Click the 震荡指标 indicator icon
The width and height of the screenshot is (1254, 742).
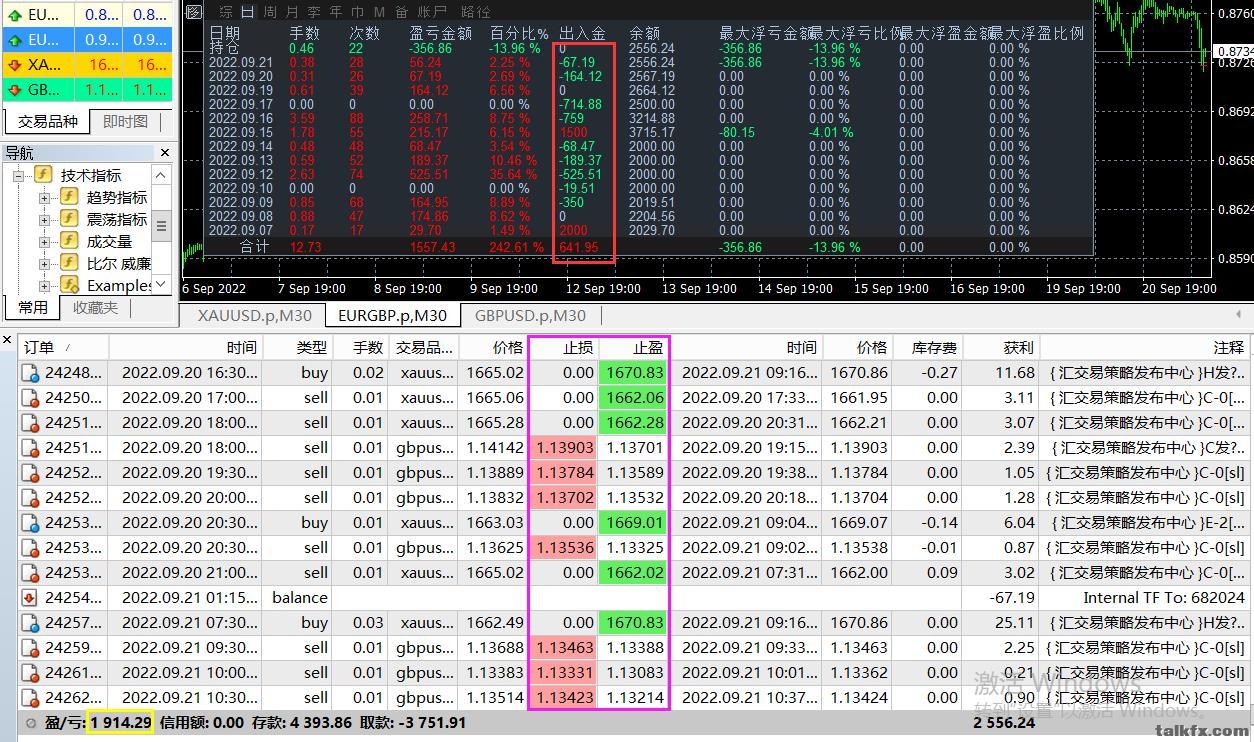coord(69,219)
